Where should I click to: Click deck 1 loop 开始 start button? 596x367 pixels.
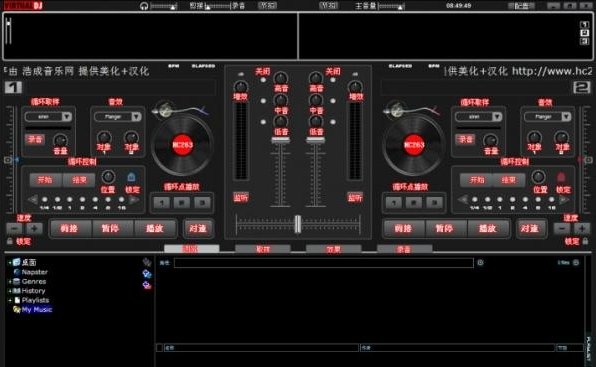pyautogui.click(x=45, y=180)
